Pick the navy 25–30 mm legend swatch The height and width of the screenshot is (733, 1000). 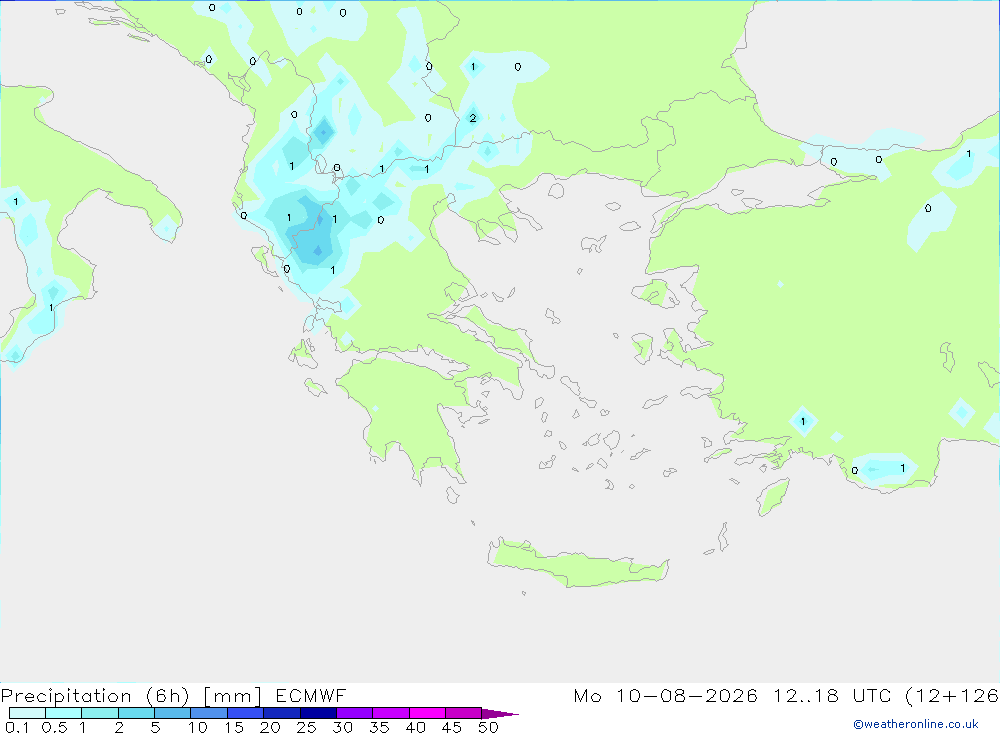tap(318, 713)
